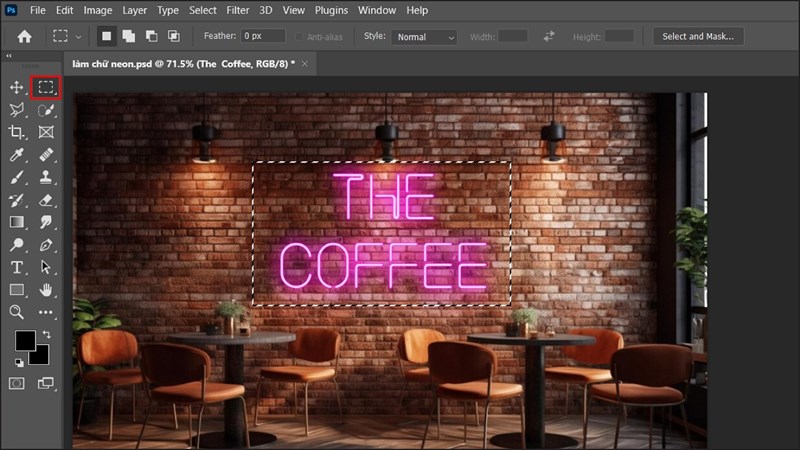Open the Layer menu
800x450 pixels.
pos(134,10)
